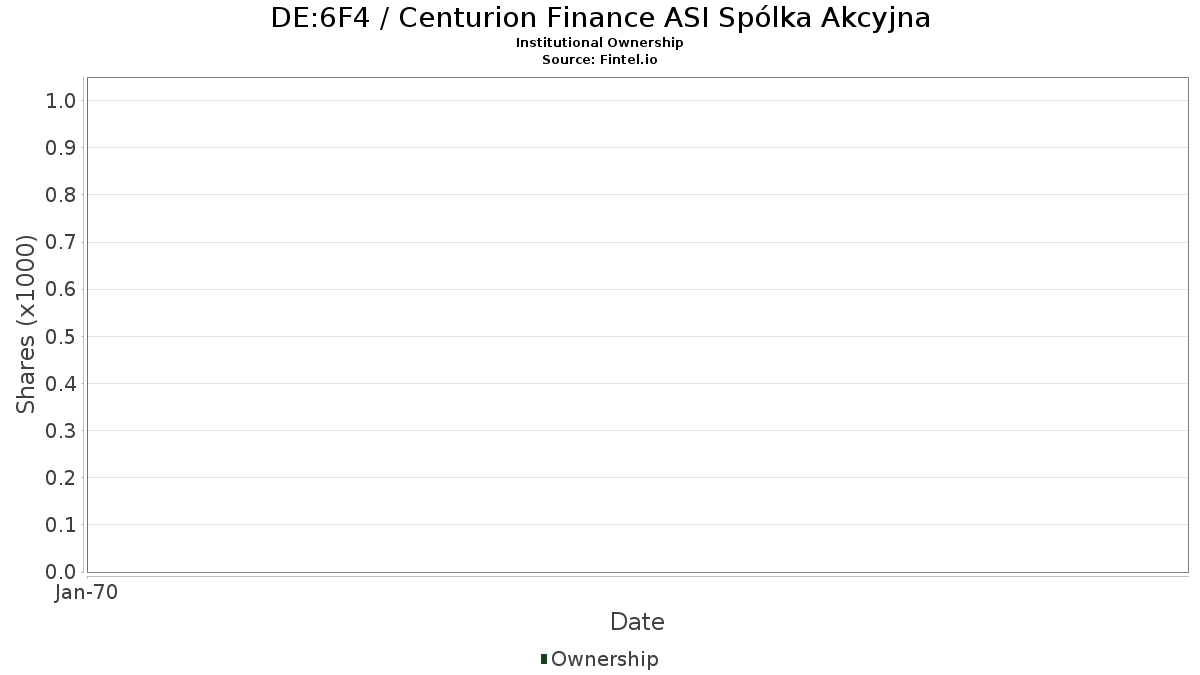Click the Jan-70 date axis label

(x=87, y=593)
